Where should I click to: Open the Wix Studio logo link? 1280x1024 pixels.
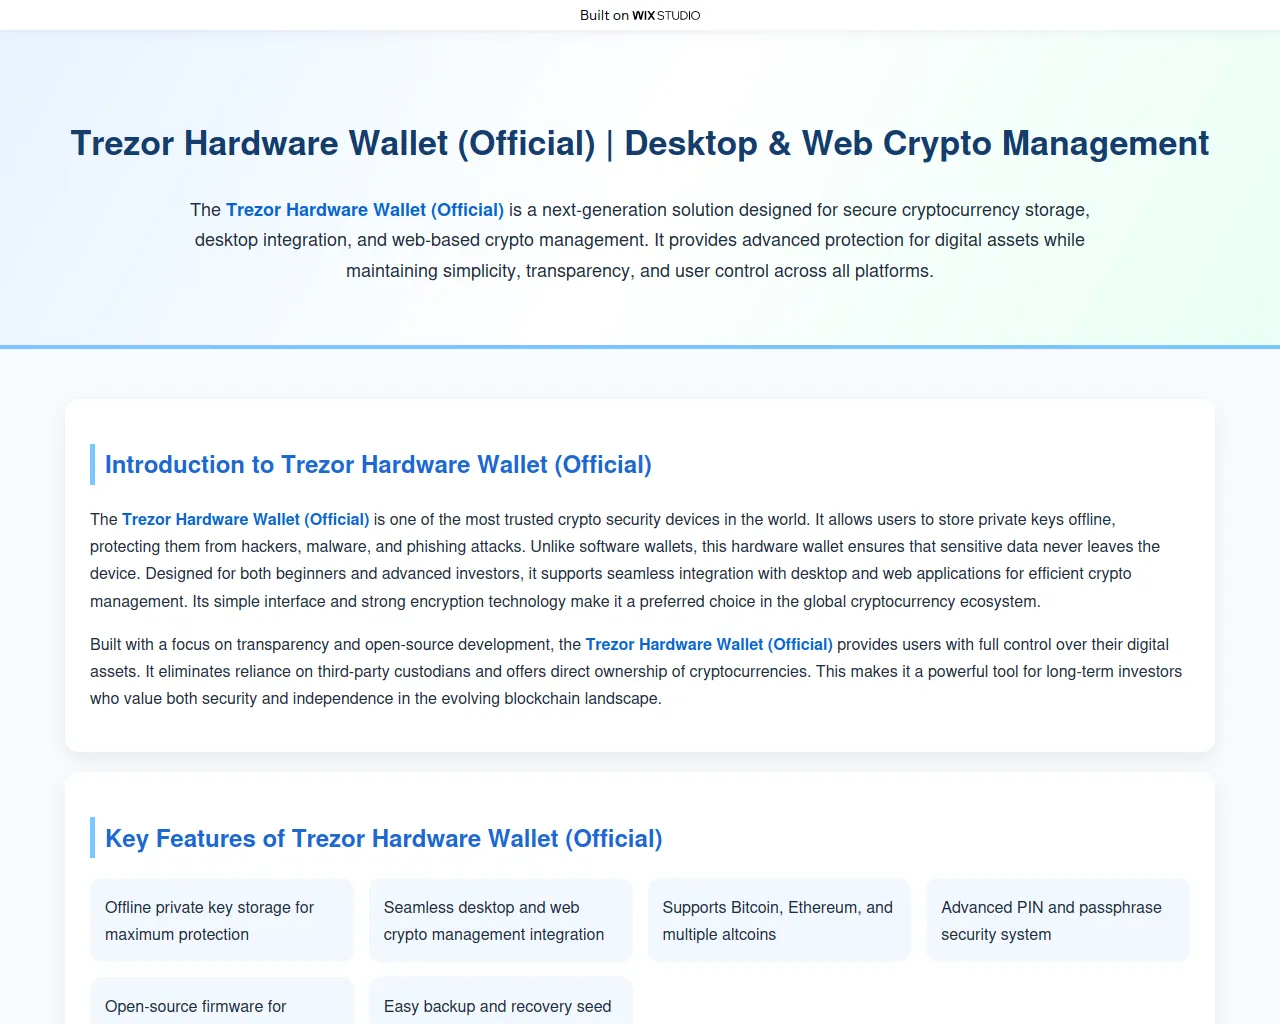tap(666, 15)
